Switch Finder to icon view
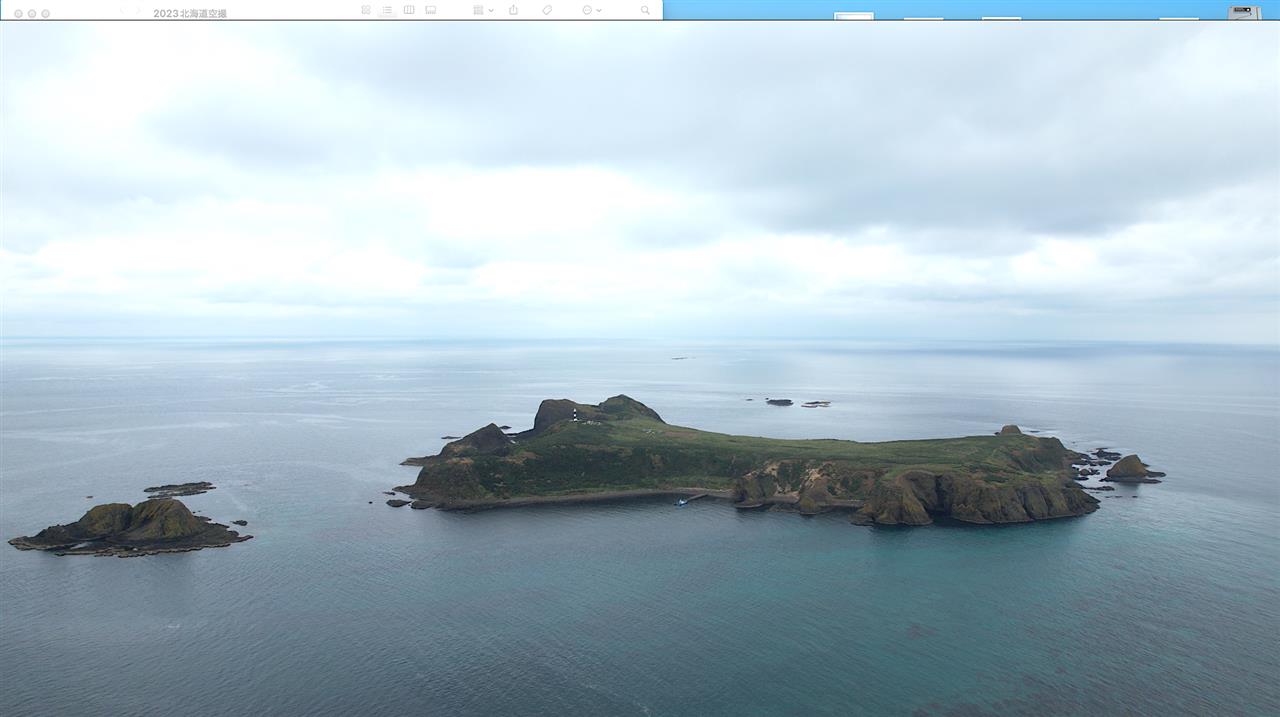This screenshot has height=717, width=1280. click(x=366, y=10)
